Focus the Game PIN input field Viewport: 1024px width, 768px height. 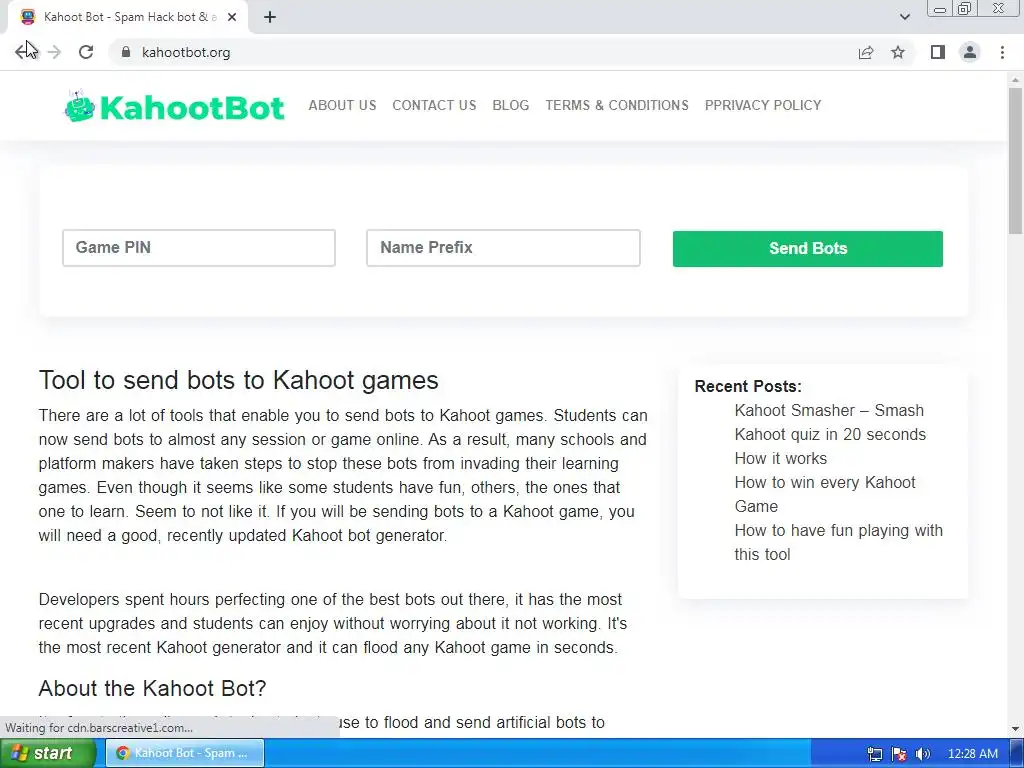pos(199,248)
